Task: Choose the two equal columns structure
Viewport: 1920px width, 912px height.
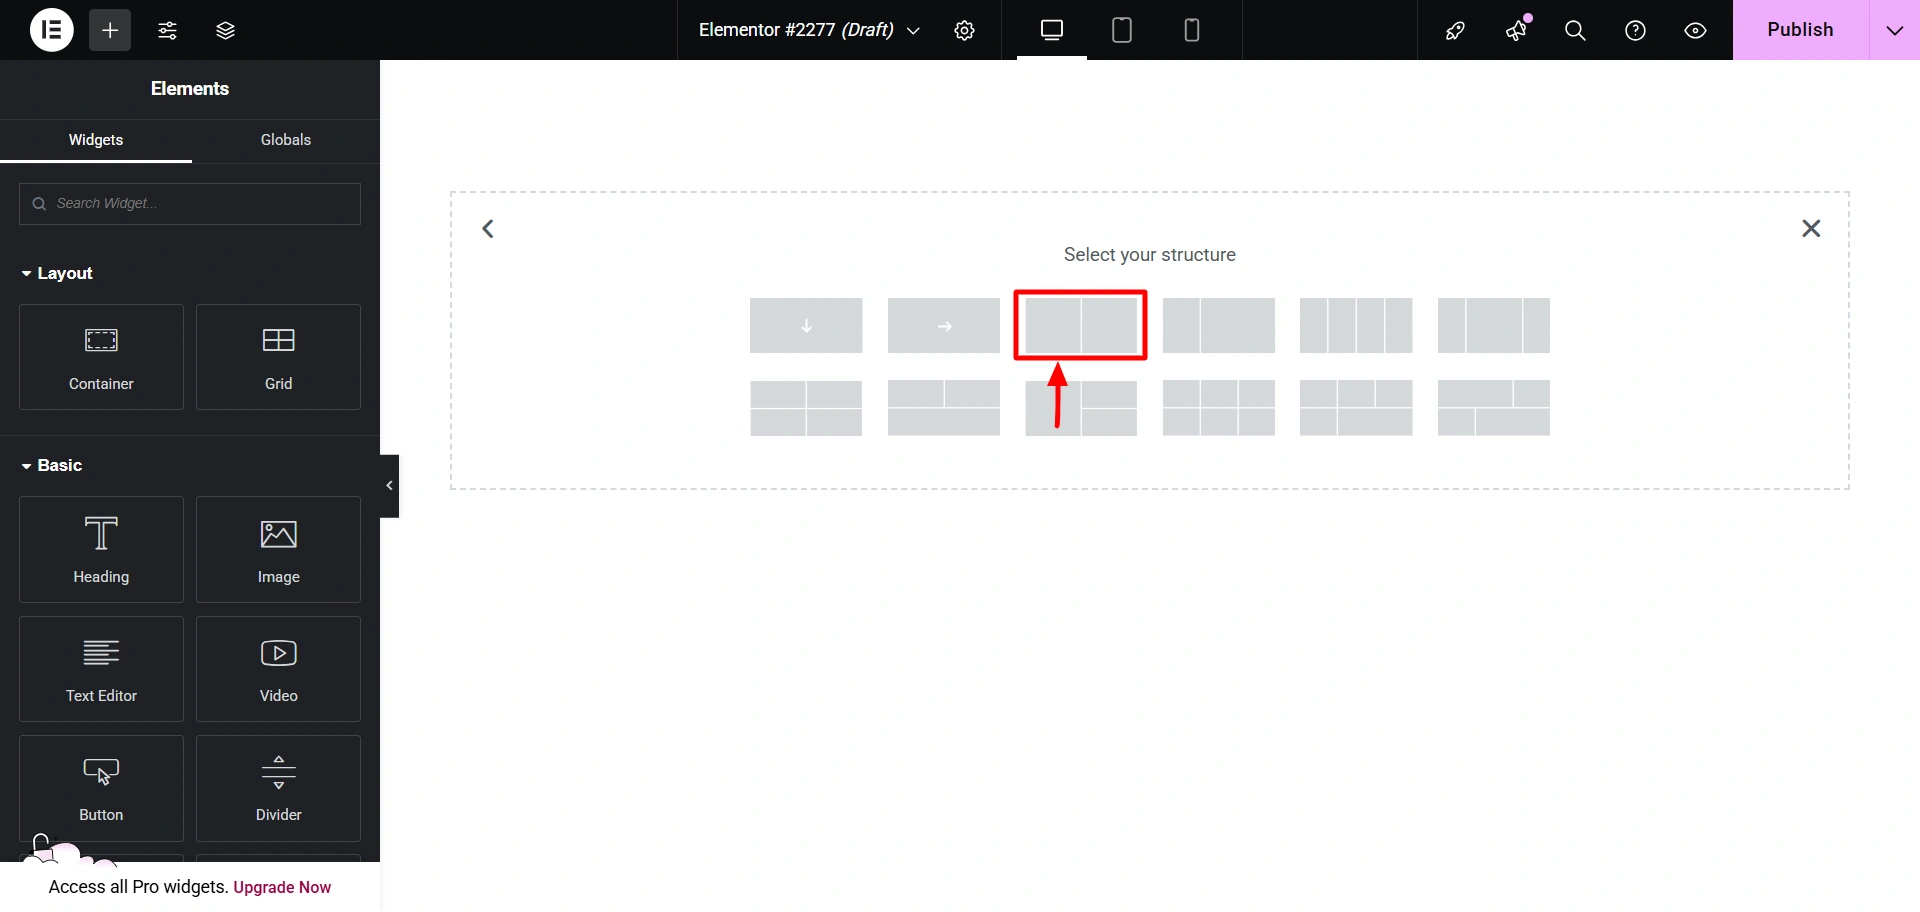Action: click(x=1081, y=325)
